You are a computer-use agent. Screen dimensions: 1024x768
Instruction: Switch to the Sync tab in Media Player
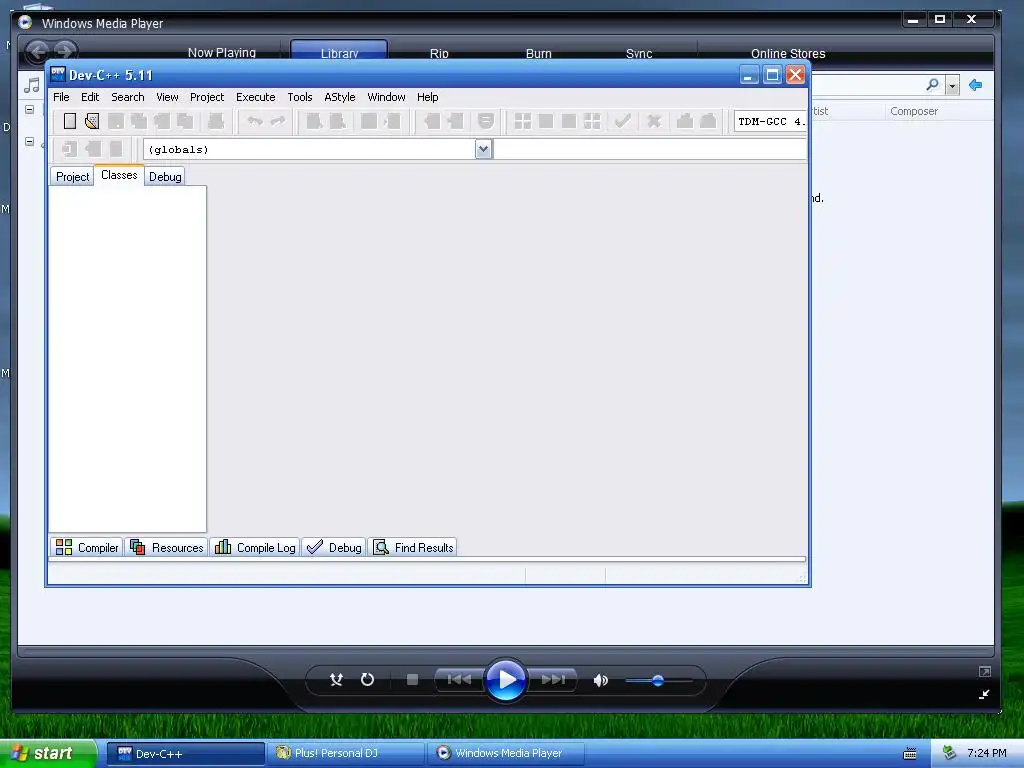[x=639, y=53]
